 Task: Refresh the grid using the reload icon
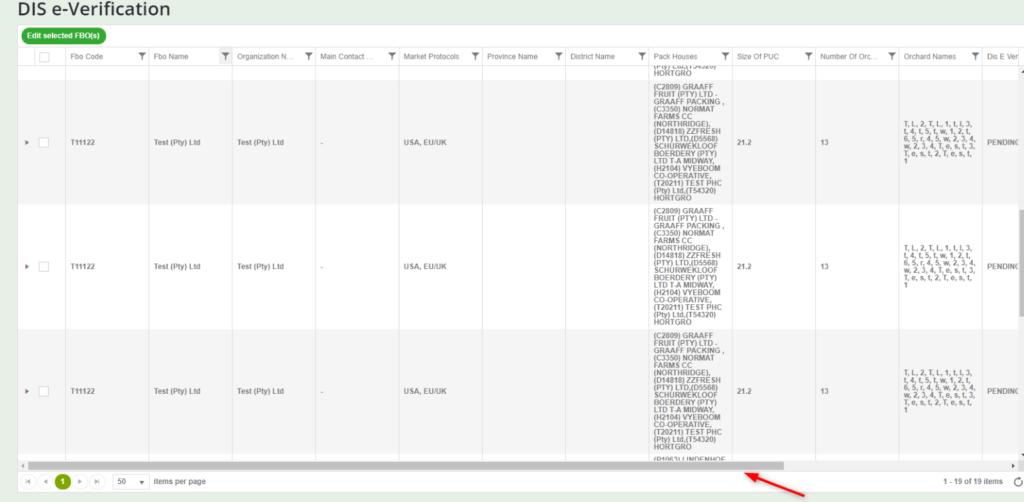point(1018,482)
